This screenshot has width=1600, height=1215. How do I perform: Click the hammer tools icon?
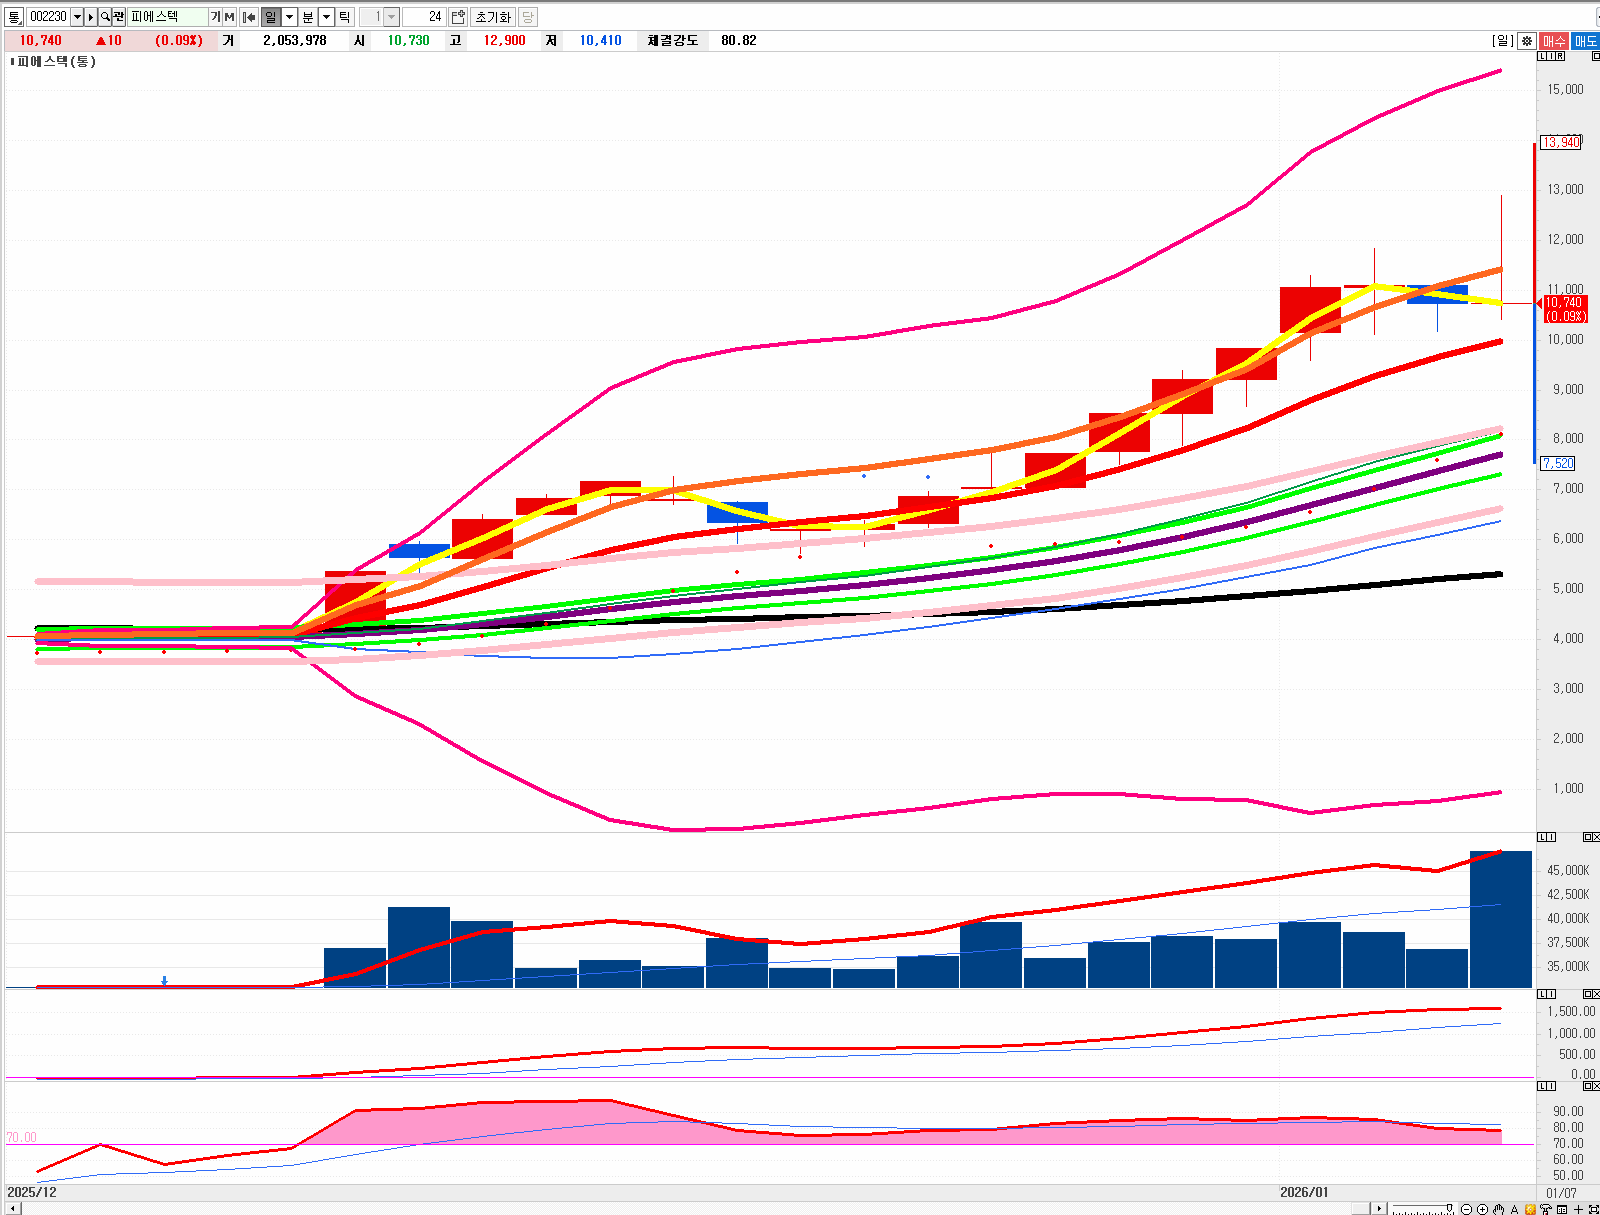click(x=1546, y=1209)
